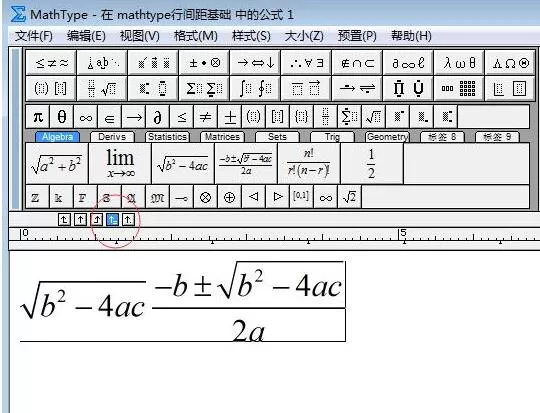
Task: Select the second tab-stop alignment button
Action: pos(80,219)
